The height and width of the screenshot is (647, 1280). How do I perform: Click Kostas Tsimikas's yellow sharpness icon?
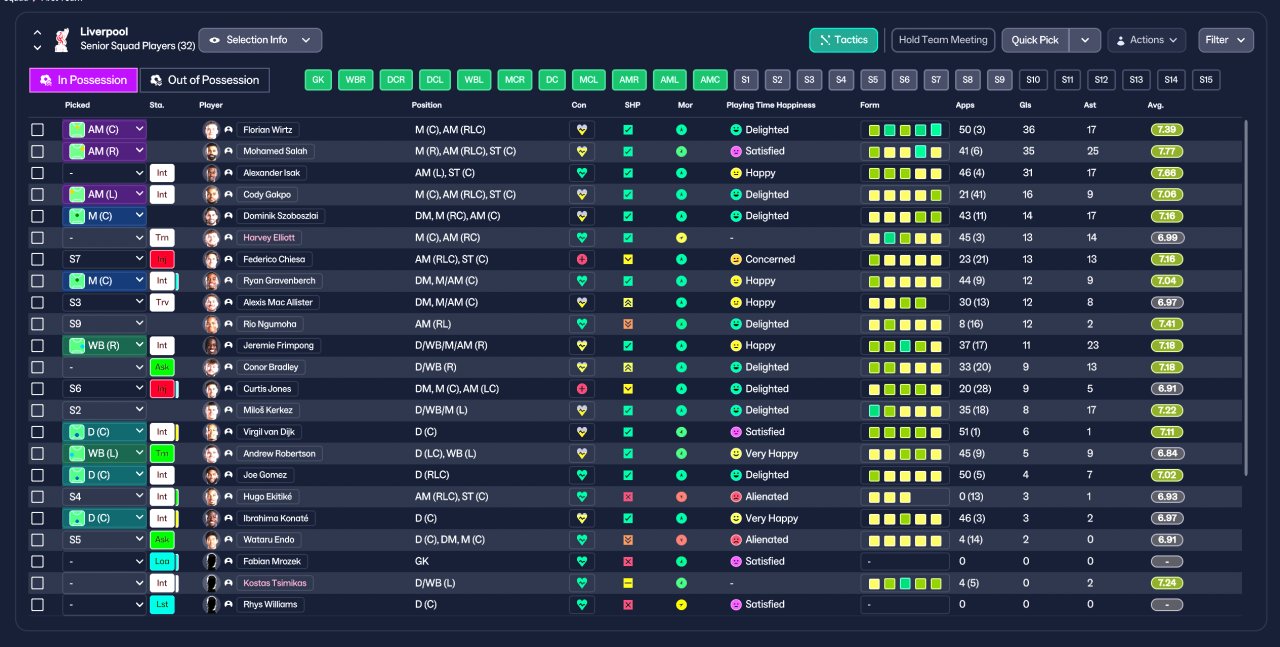(628, 583)
